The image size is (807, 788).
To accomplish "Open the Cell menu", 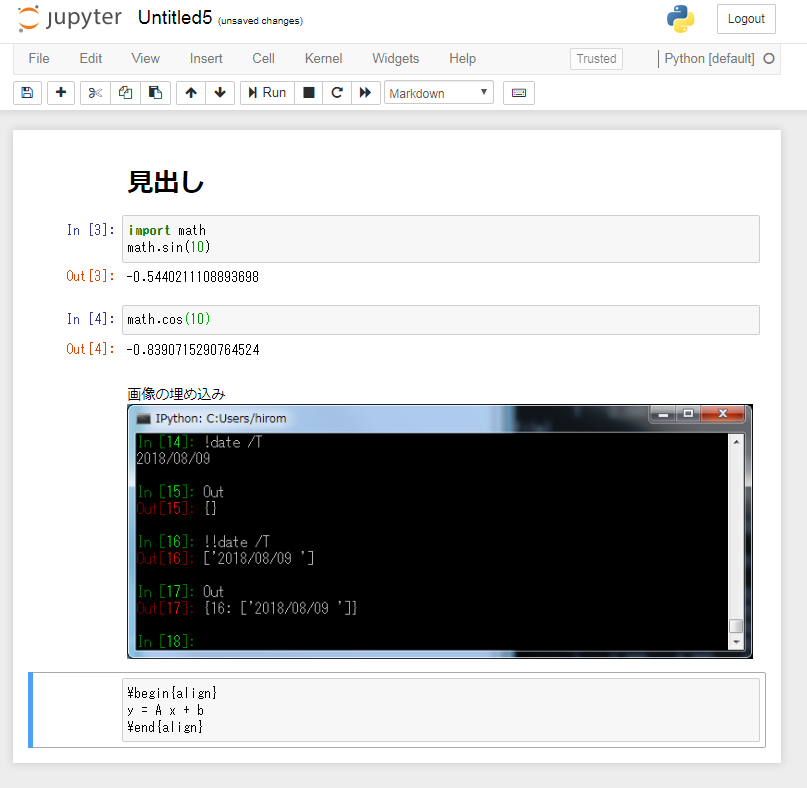I will (263, 59).
